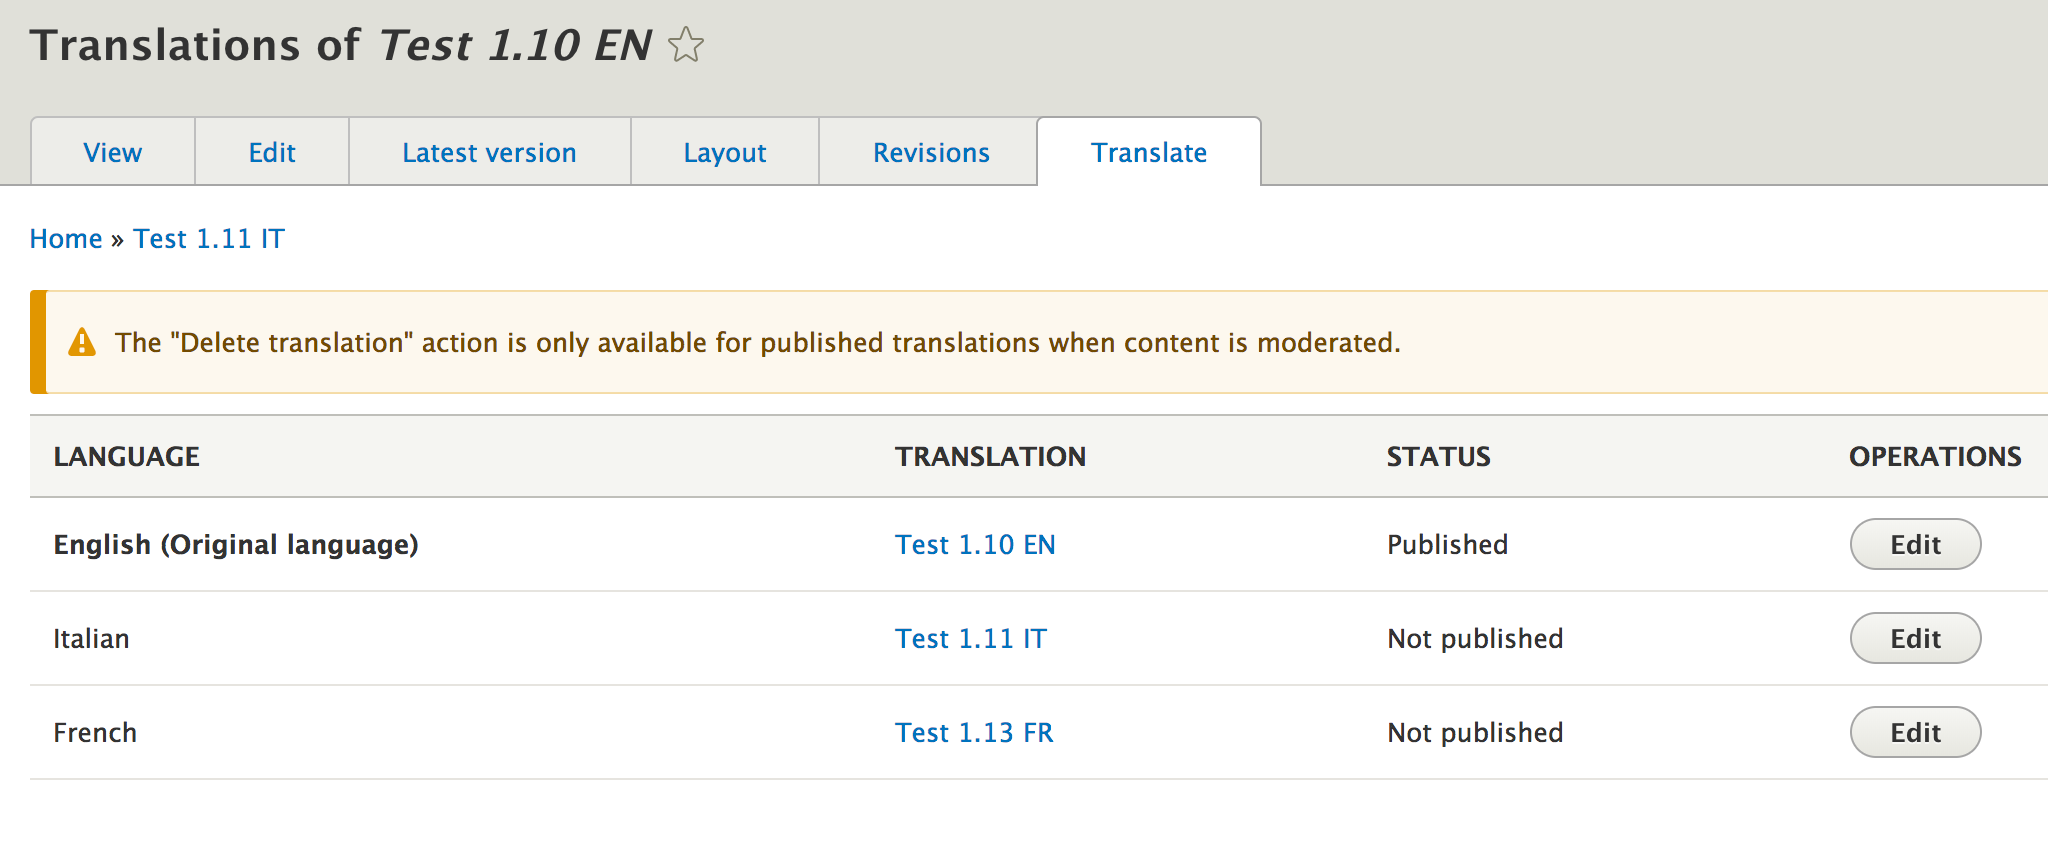The height and width of the screenshot is (842, 2048).
Task: Open Test 1.11 IT link in the Italian row
Action: [x=970, y=639]
